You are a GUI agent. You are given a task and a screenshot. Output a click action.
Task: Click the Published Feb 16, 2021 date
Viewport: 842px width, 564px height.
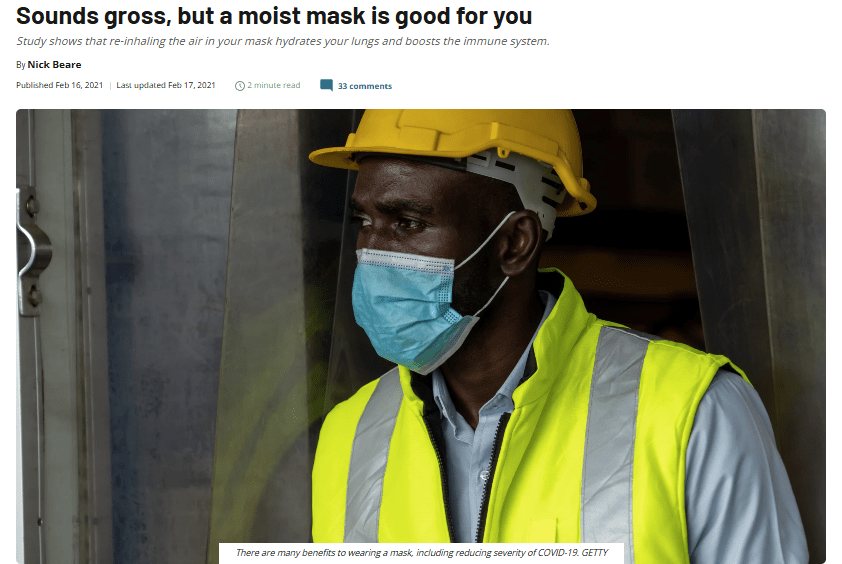[x=59, y=85]
